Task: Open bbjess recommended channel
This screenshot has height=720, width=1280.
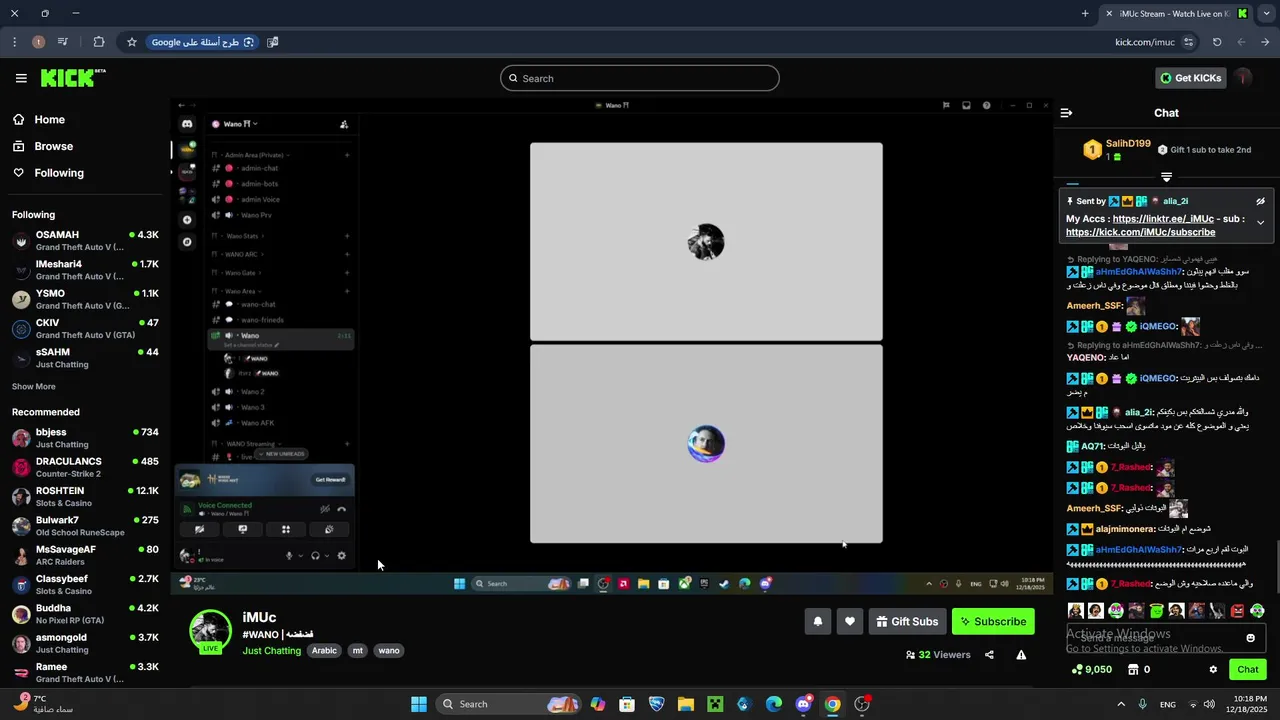Action: click(x=85, y=438)
